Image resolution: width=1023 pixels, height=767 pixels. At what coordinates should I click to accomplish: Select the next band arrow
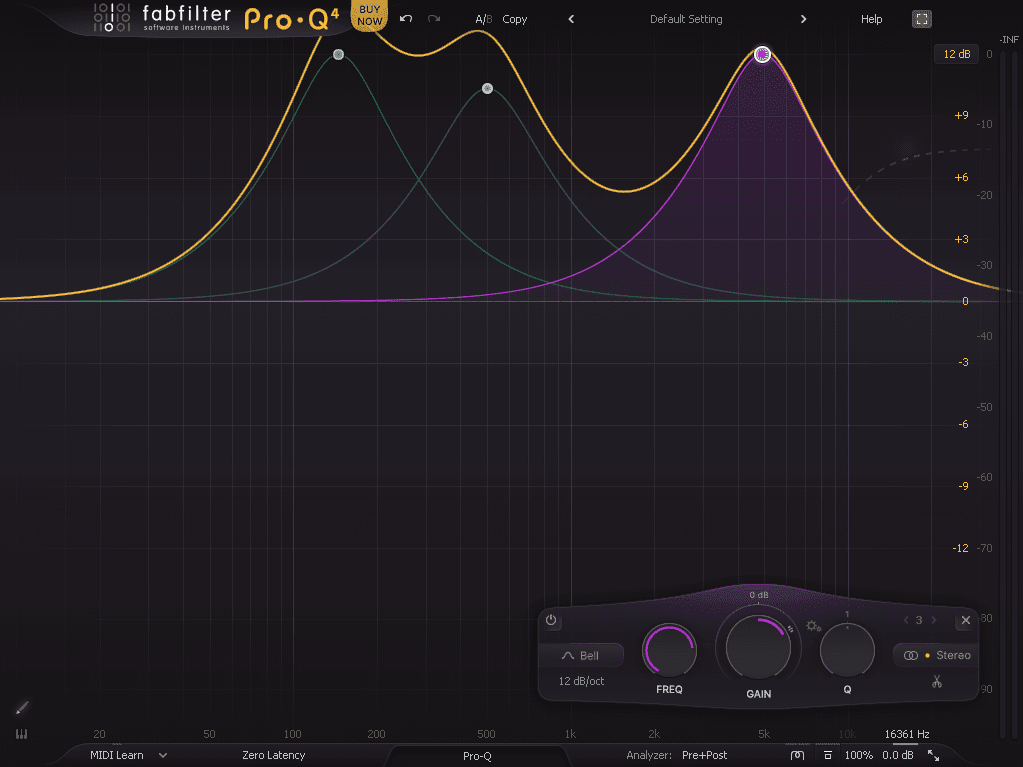(934, 620)
